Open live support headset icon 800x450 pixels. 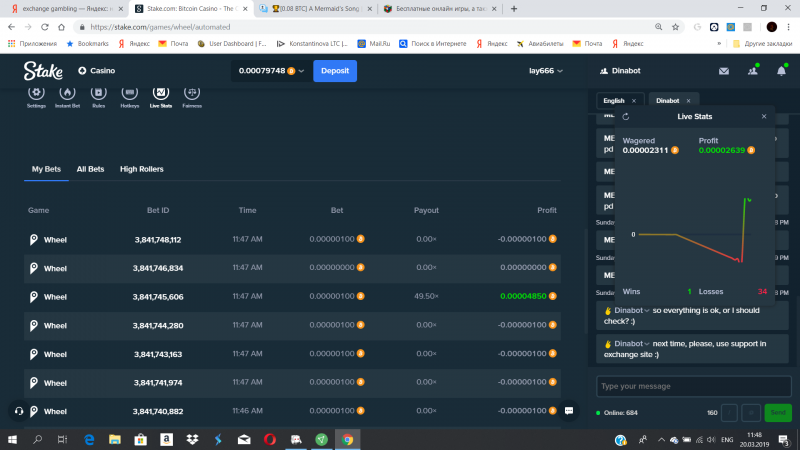click(x=19, y=411)
